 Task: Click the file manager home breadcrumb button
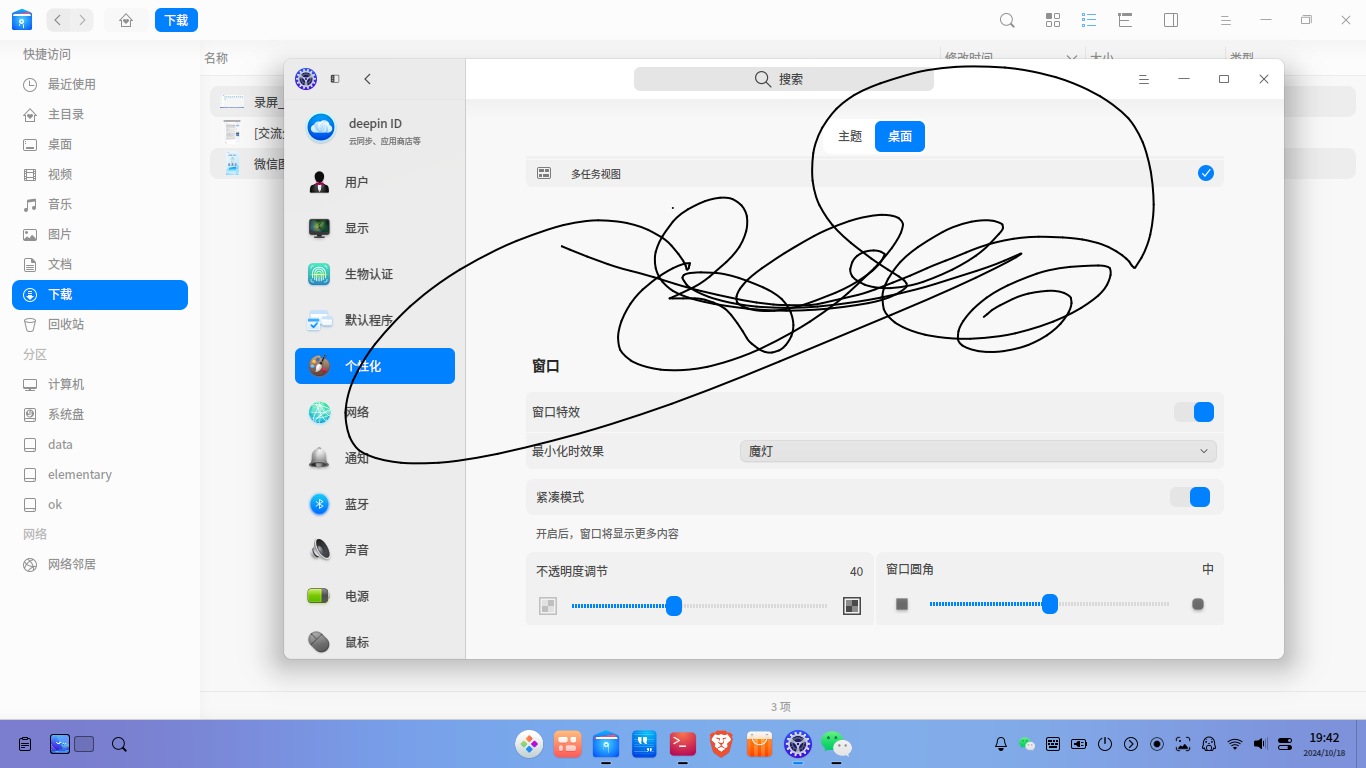(126, 20)
